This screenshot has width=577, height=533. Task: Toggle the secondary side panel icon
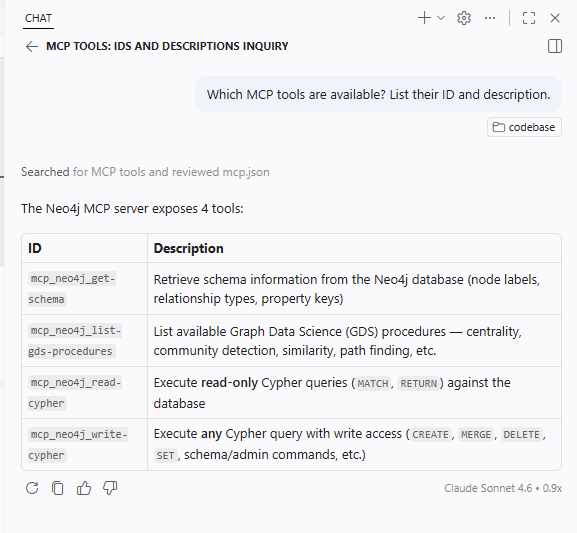pyautogui.click(x=555, y=46)
